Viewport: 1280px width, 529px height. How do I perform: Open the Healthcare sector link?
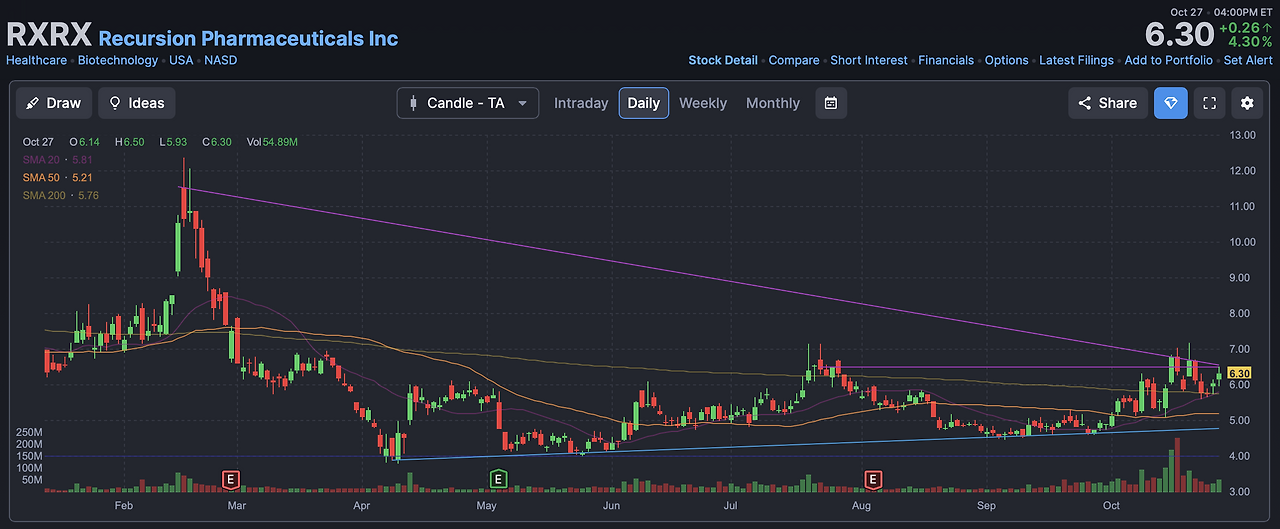pyautogui.click(x=37, y=60)
